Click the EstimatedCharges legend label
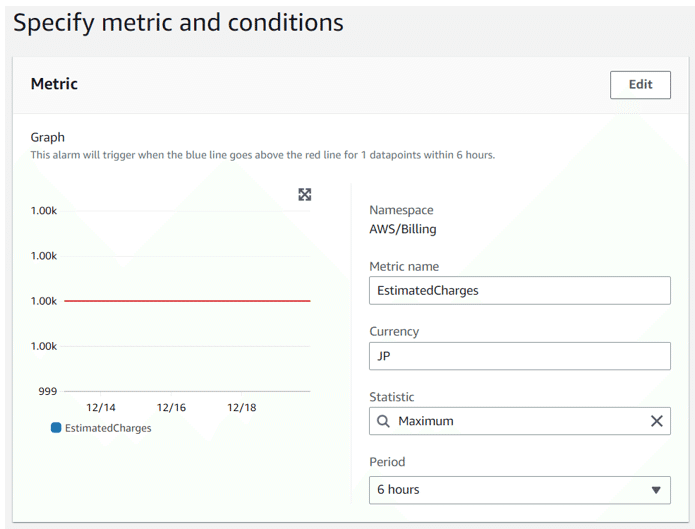Screen dimensions: 695x529 tap(108, 428)
